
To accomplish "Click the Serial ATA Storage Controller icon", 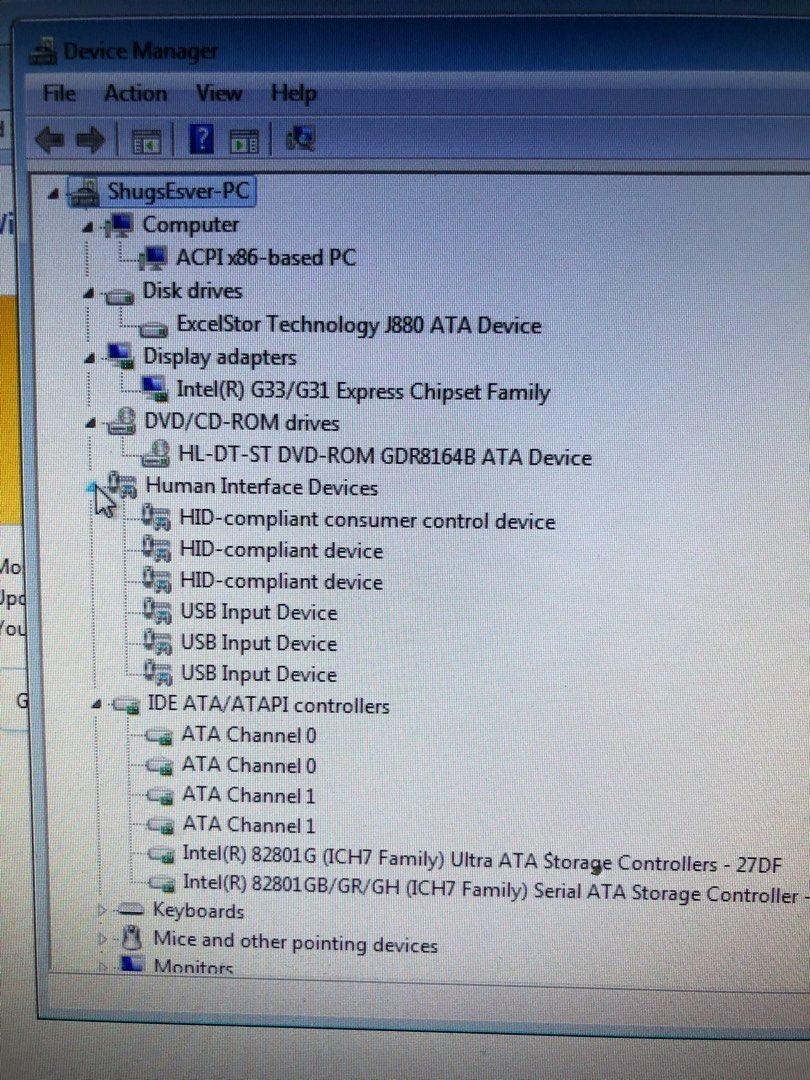I will pos(163,884).
